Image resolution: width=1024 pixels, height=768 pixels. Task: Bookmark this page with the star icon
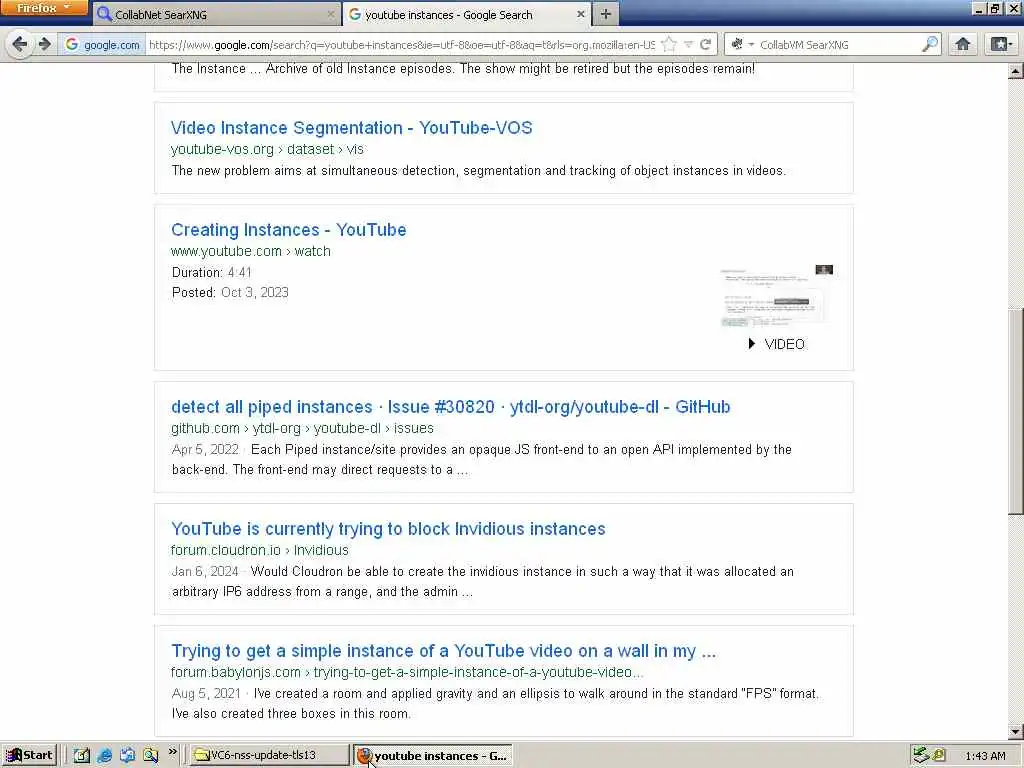click(x=669, y=44)
